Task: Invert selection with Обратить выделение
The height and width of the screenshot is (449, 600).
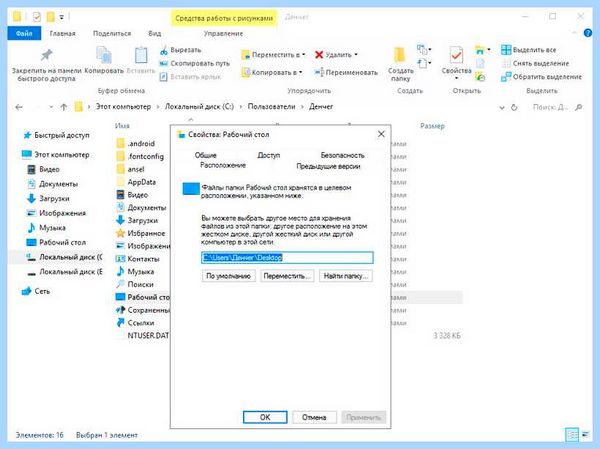Action: 541,77
